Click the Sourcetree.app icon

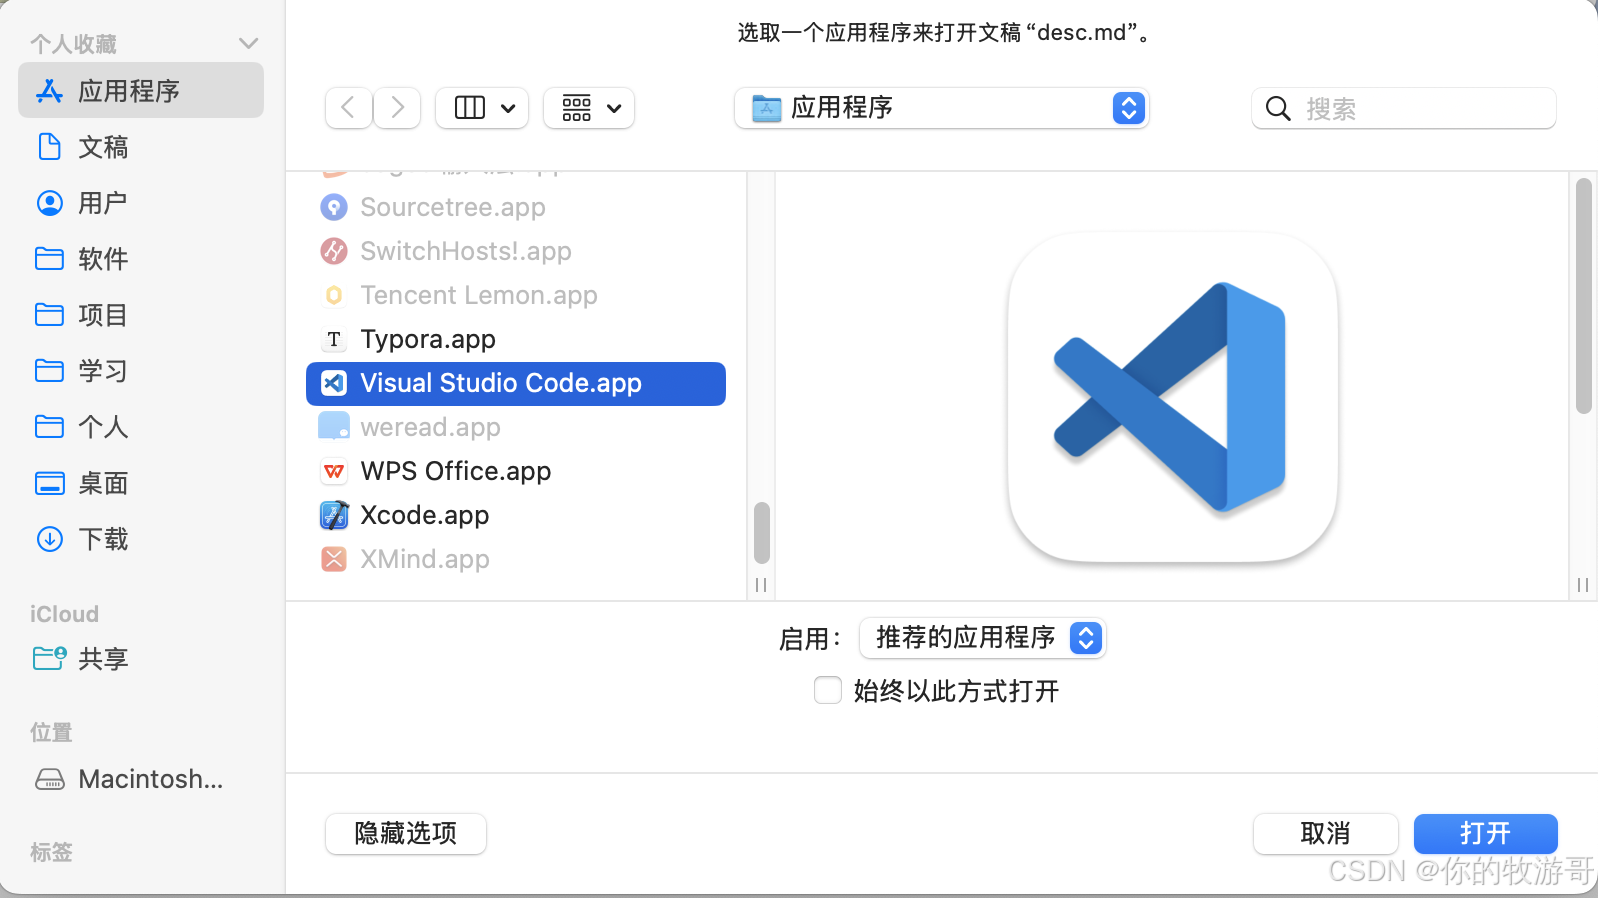[334, 207]
